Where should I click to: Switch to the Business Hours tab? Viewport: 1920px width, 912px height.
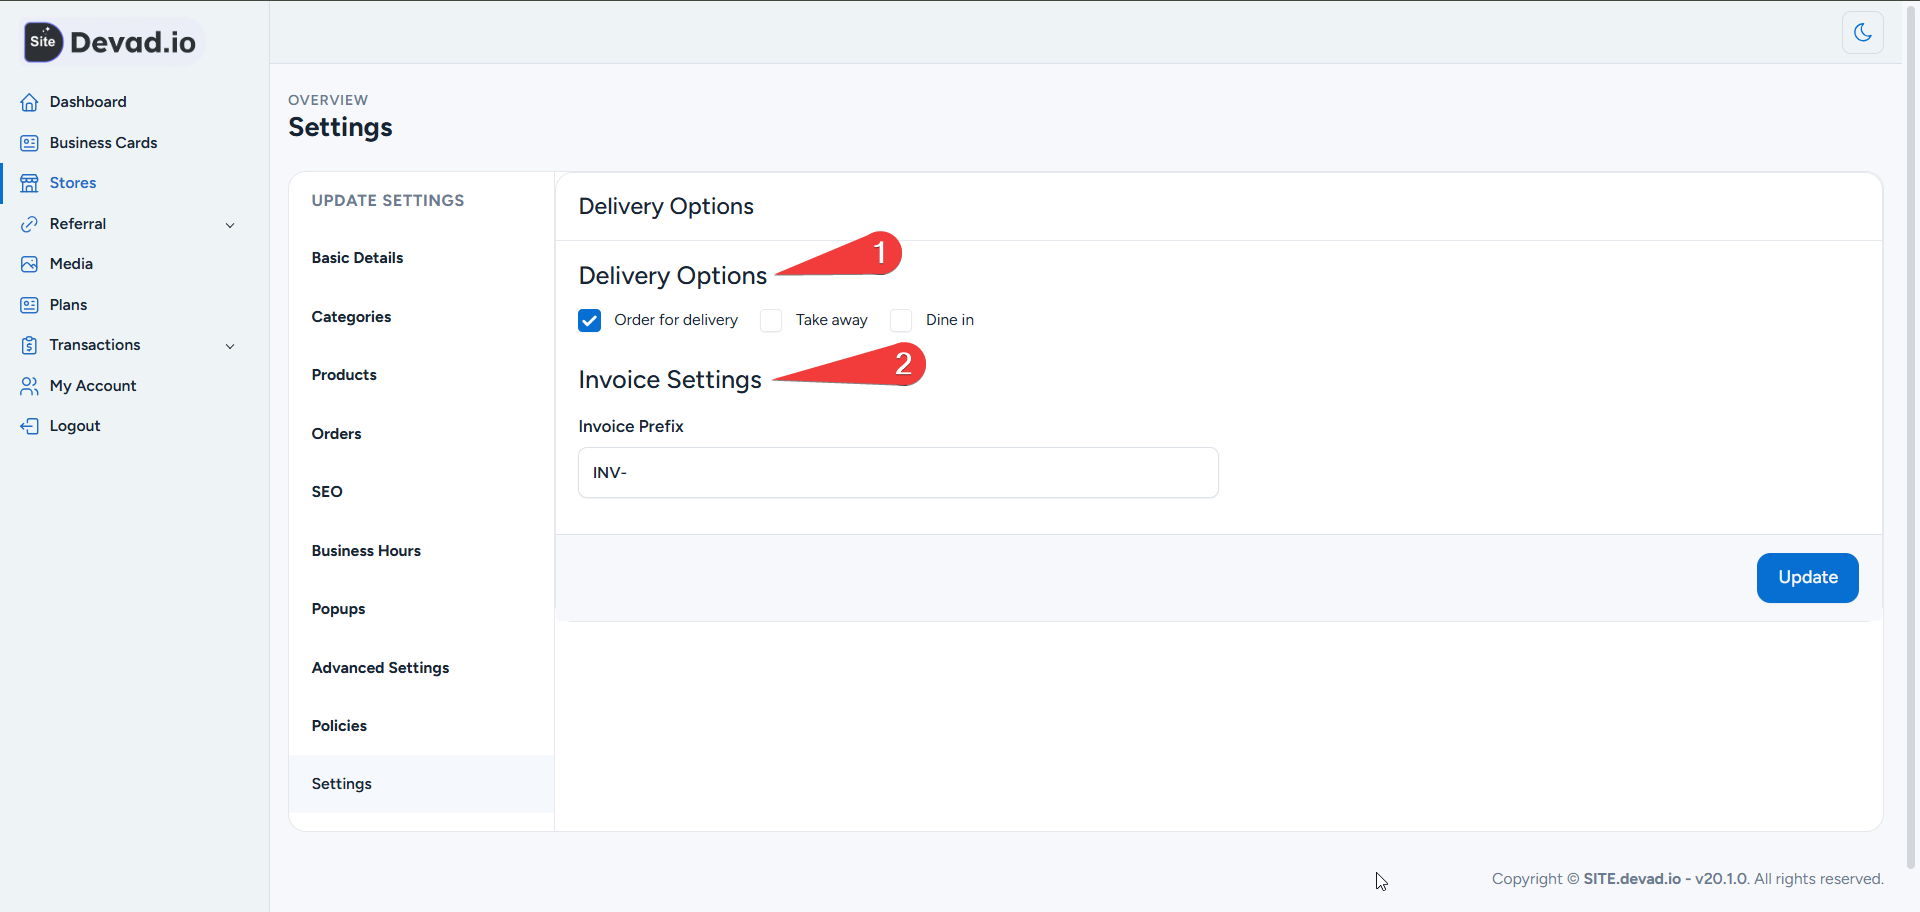[366, 551]
